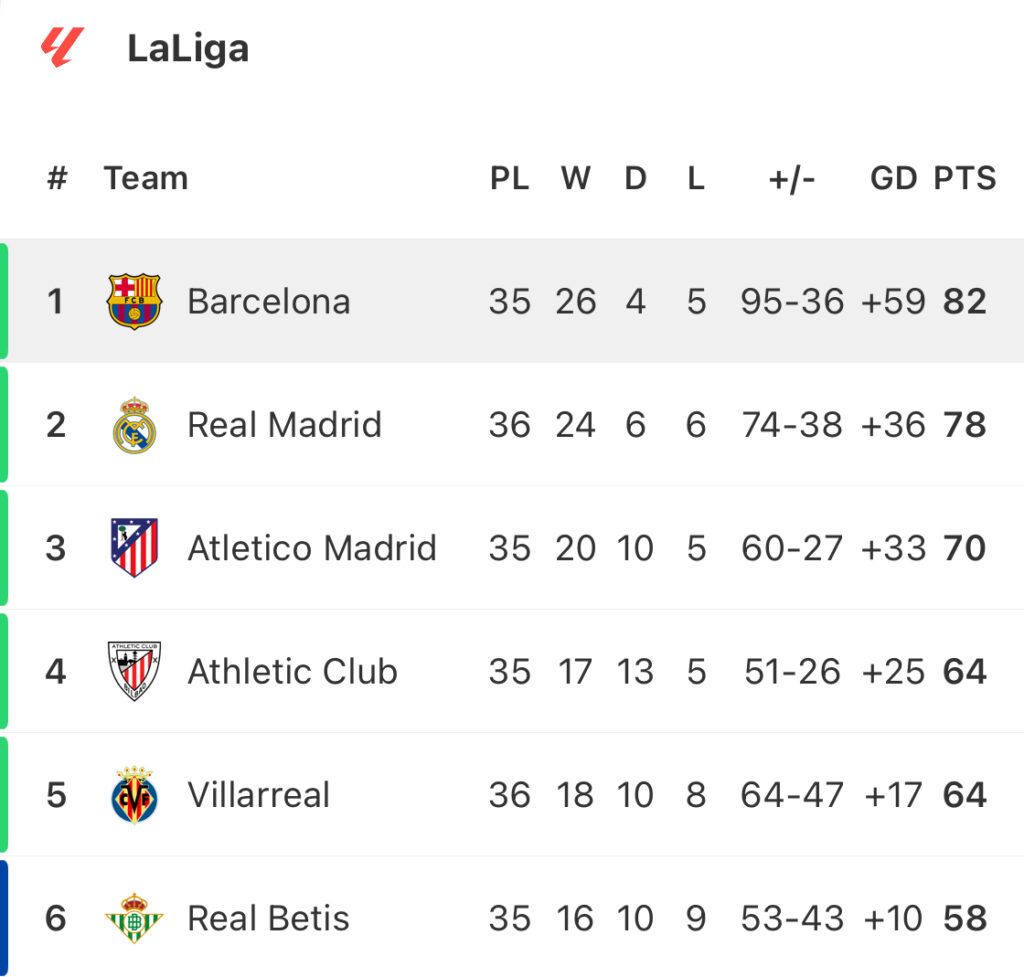Screen dimensions: 1024x977
Task: Select the Real Madrid team name
Action: coord(284,424)
